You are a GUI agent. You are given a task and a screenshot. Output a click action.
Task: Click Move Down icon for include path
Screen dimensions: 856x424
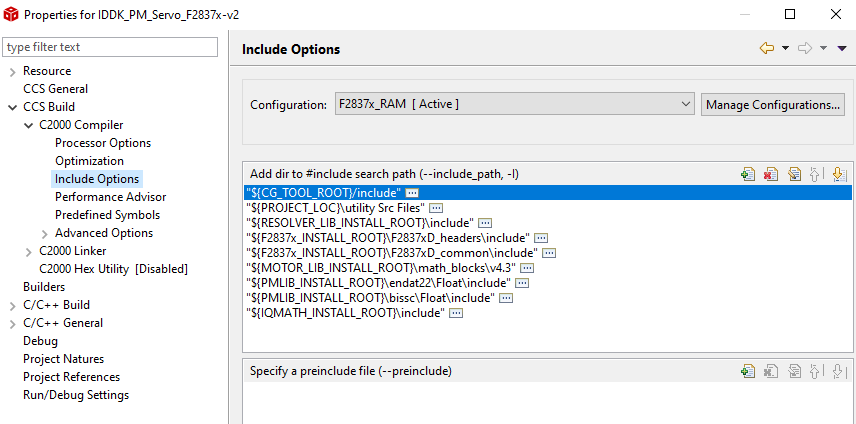pos(839,173)
